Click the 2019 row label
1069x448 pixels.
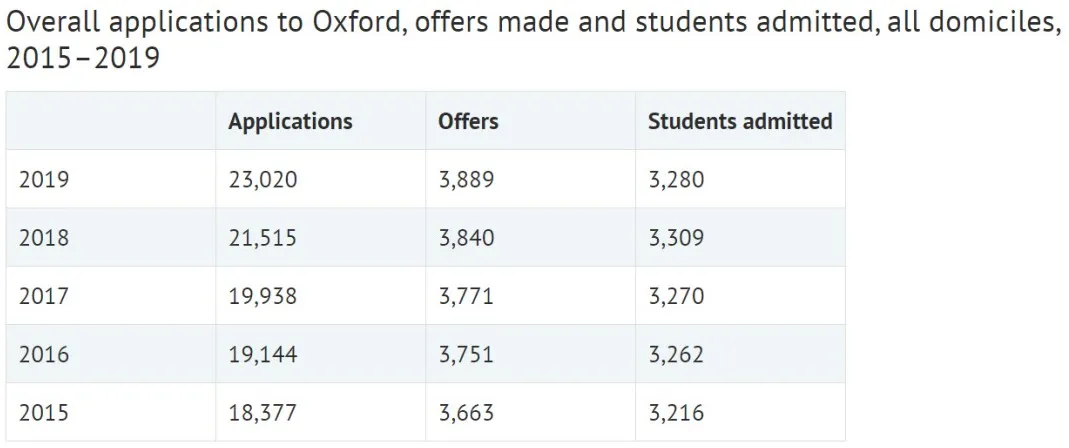(x=44, y=180)
